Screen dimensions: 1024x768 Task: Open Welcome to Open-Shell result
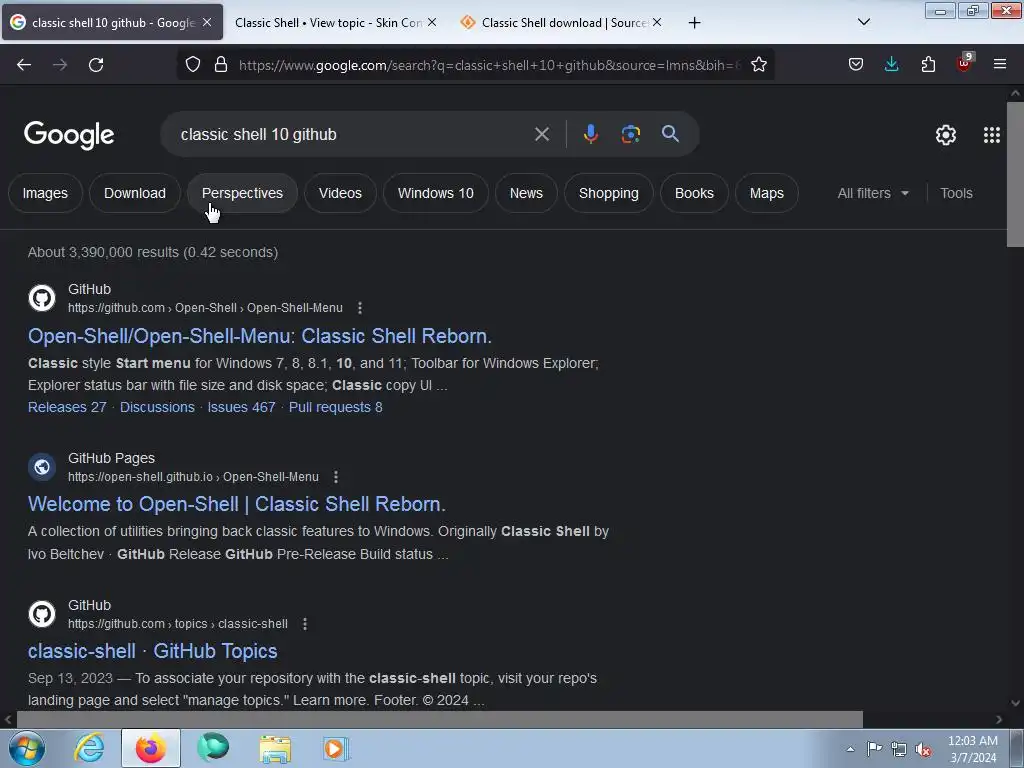[x=236, y=504]
